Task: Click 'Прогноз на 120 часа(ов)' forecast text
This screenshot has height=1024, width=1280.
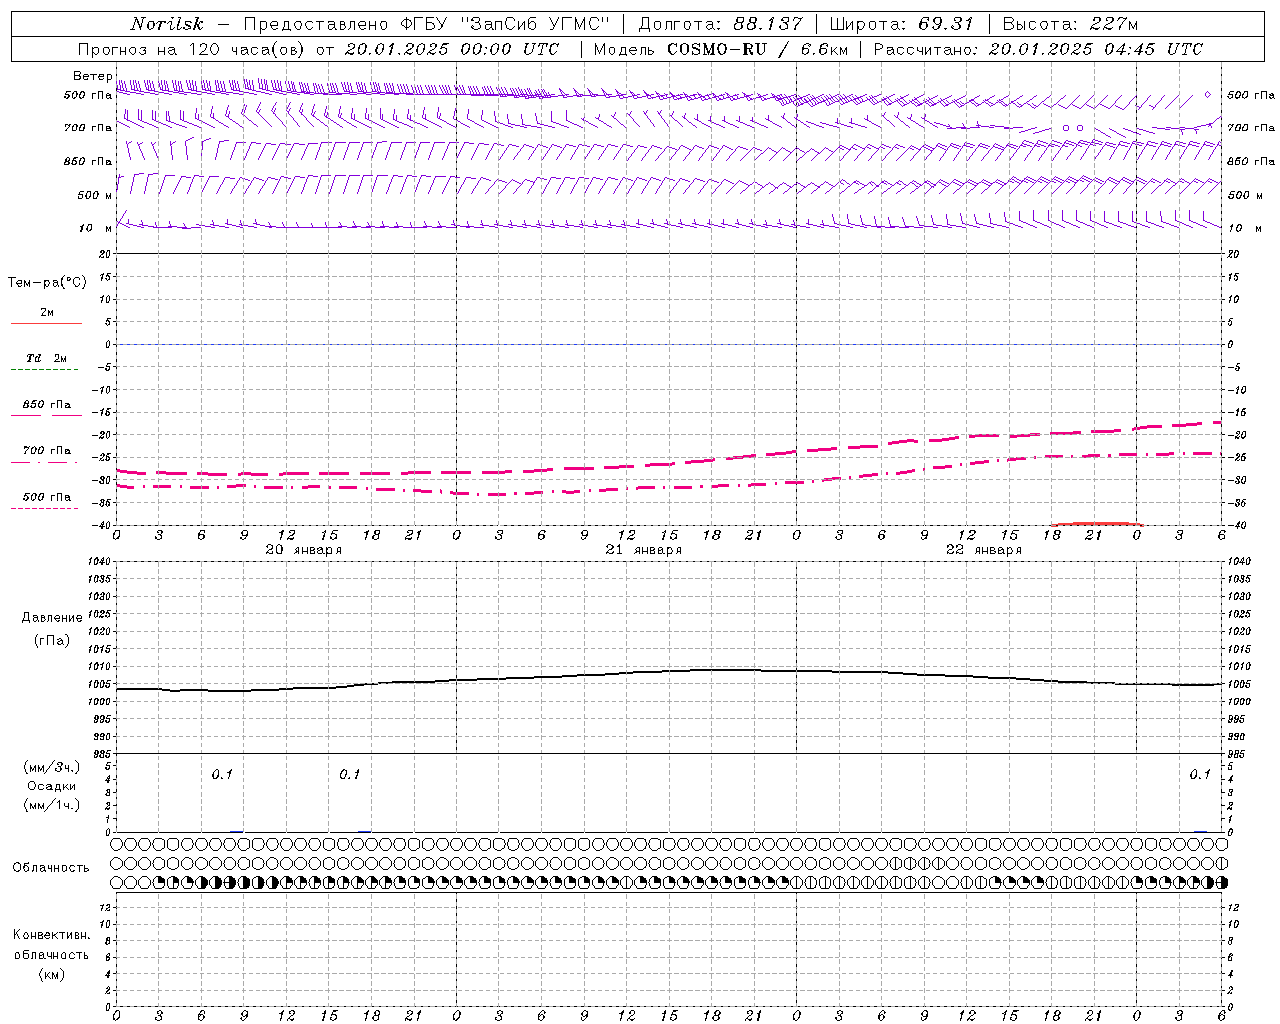Action: pos(192,49)
